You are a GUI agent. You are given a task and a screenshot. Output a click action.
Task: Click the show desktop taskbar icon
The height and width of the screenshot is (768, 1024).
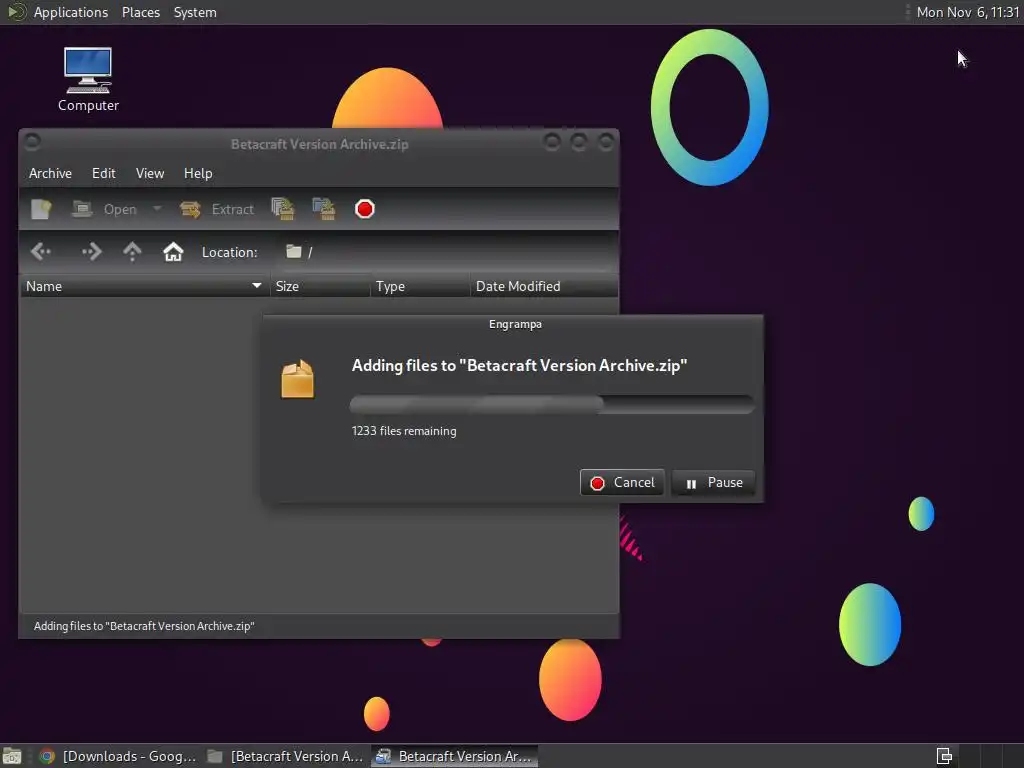12,756
